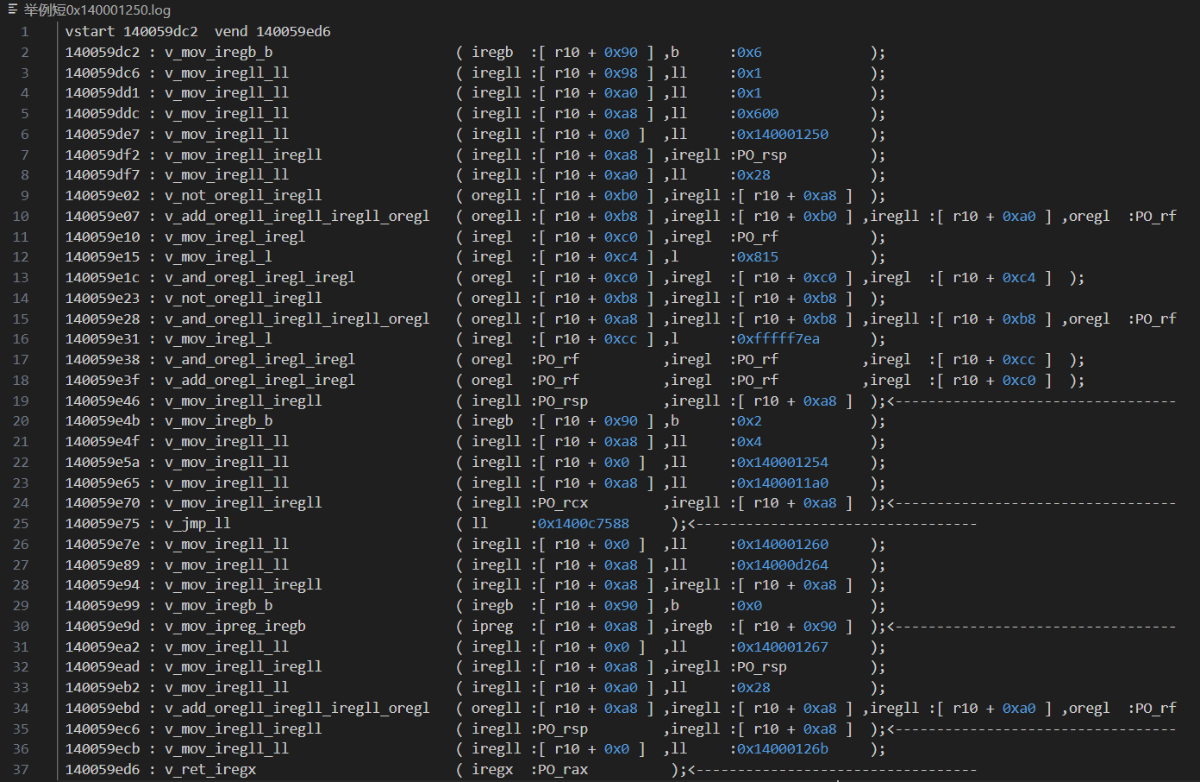1200x782 pixels.
Task: Click the value 0x140001250 on line 6
Action: pyautogui.click(x=782, y=134)
